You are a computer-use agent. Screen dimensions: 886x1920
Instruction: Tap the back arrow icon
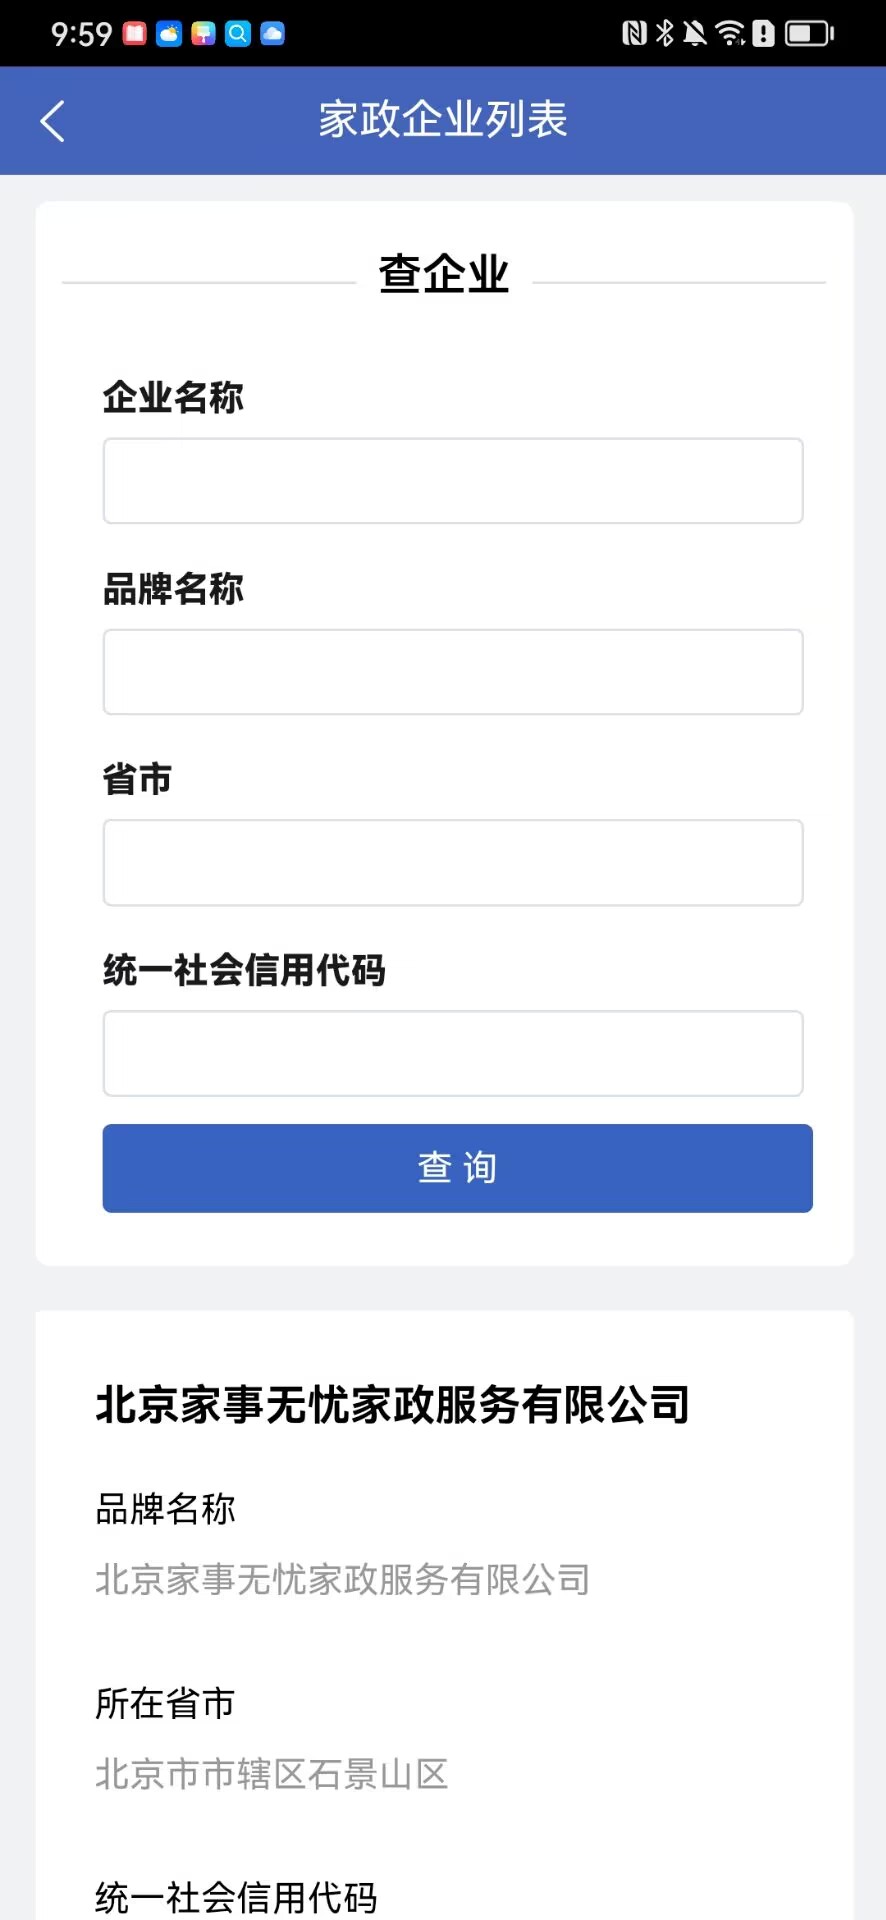(x=53, y=121)
